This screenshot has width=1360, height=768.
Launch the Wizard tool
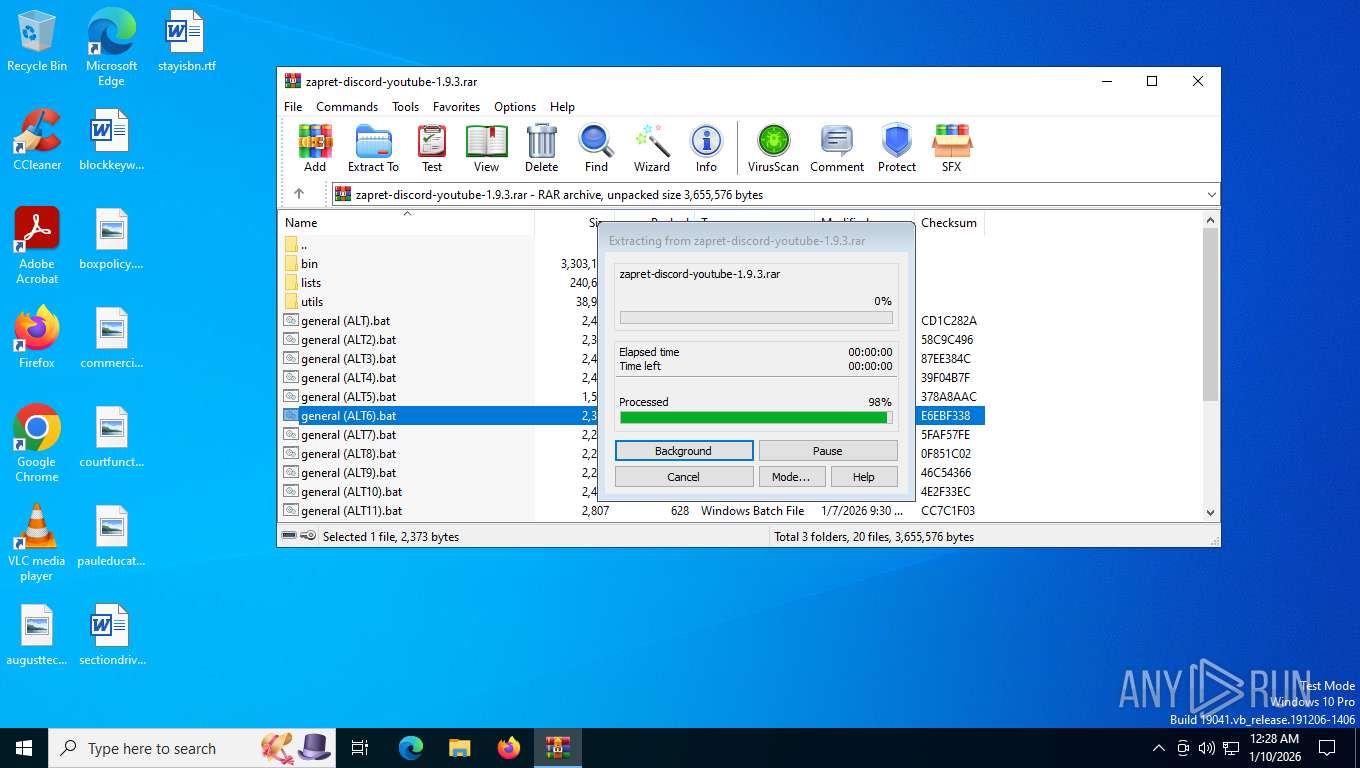(652, 148)
